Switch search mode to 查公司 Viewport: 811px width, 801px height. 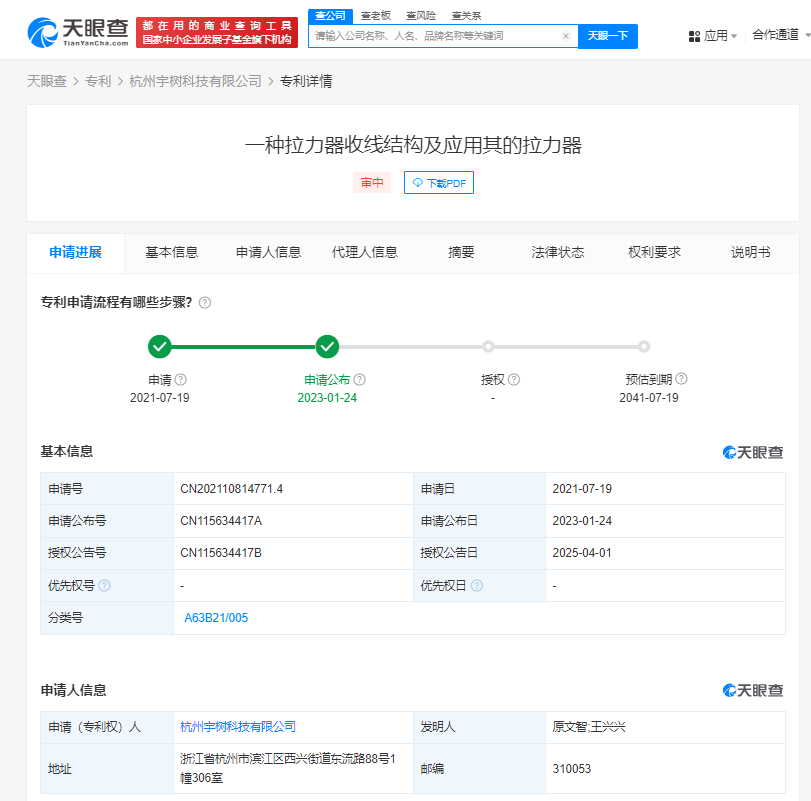330,16
